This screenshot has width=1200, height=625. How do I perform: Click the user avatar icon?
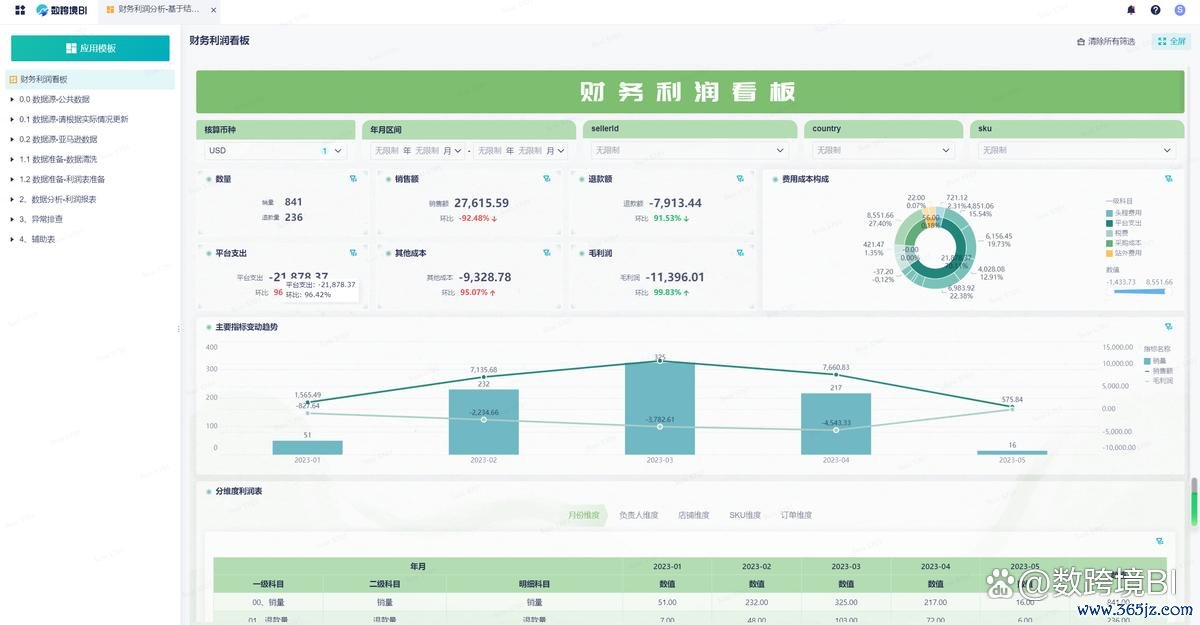tap(1180, 10)
